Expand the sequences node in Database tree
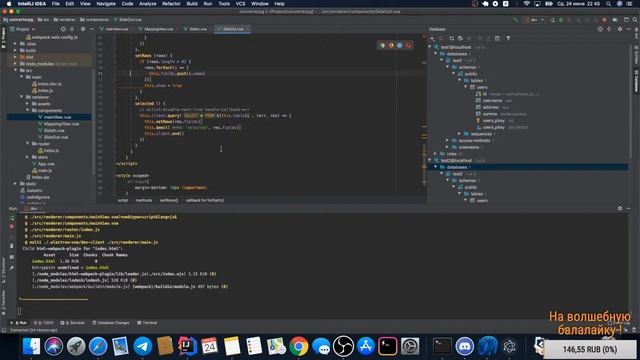This screenshot has height=360, width=640. (460, 133)
